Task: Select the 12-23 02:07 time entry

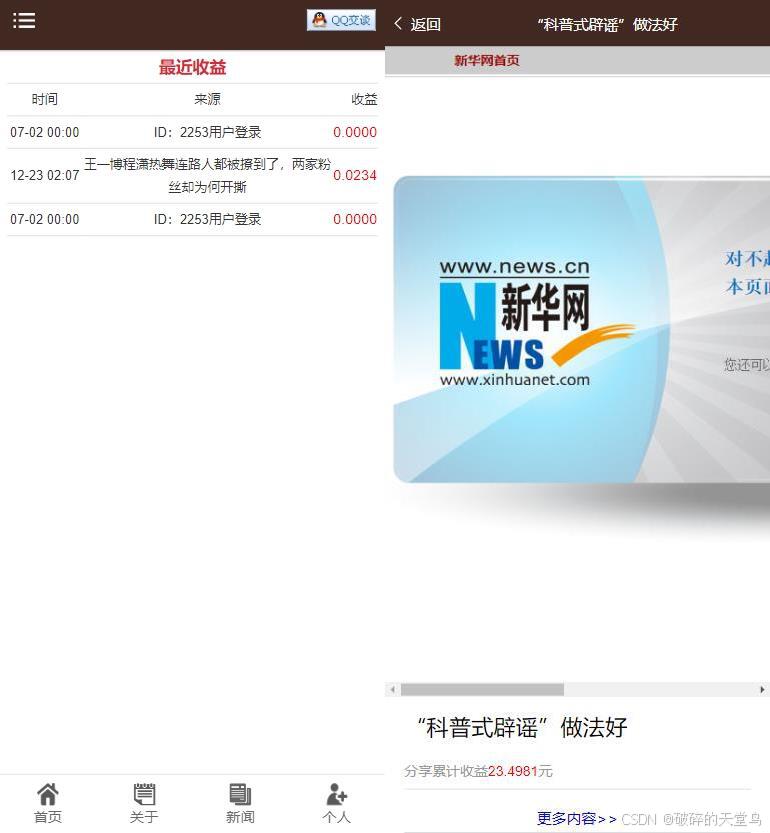Action: (45, 175)
